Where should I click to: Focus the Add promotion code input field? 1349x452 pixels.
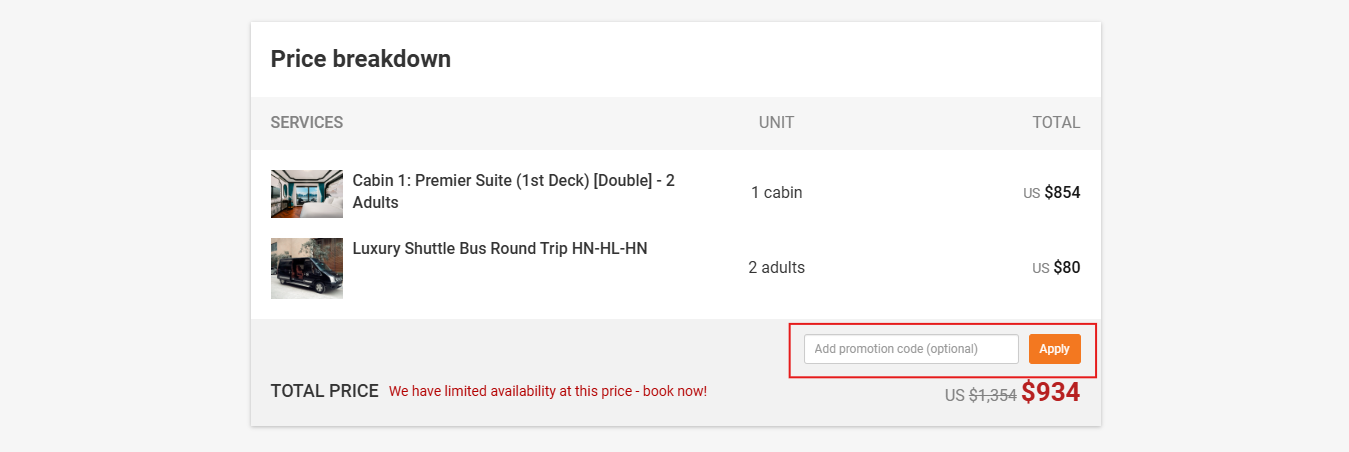pyautogui.click(x=910, y=349)
